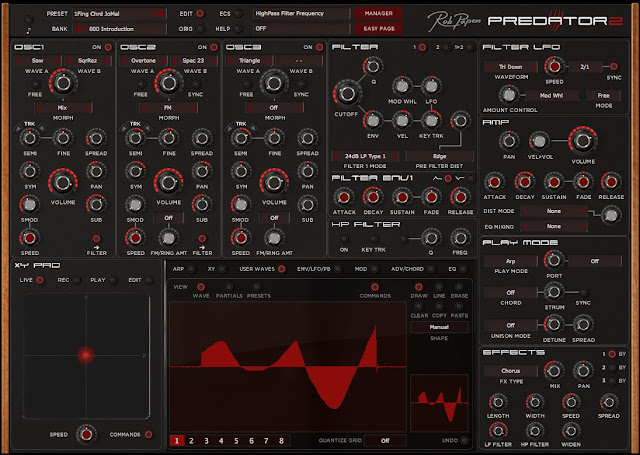
Task: Click the preset name field
Action: [119, 13]
